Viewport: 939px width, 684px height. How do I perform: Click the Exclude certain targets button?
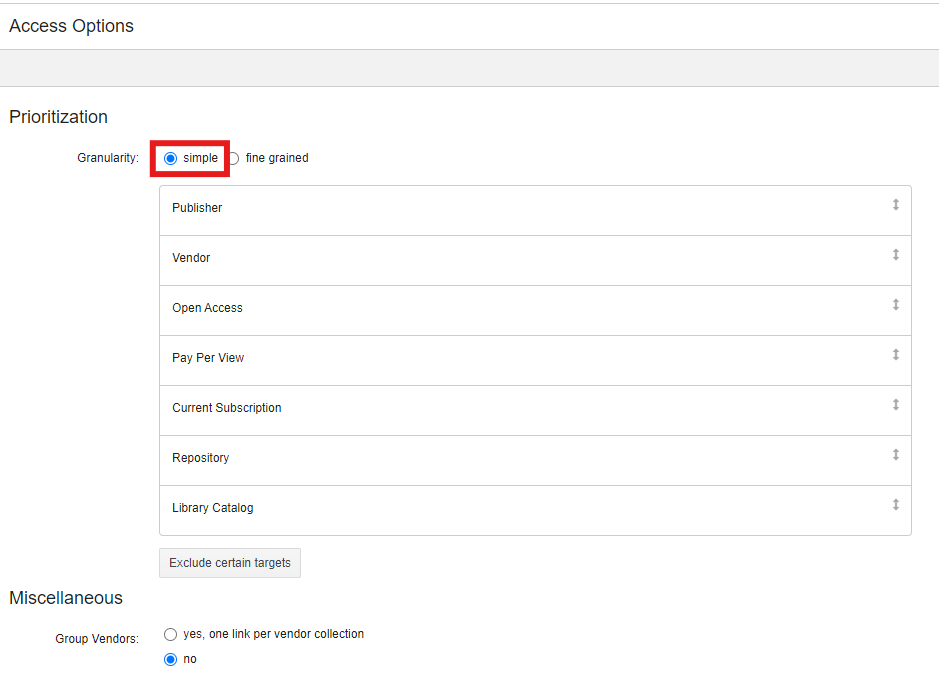tap(230, 563)
